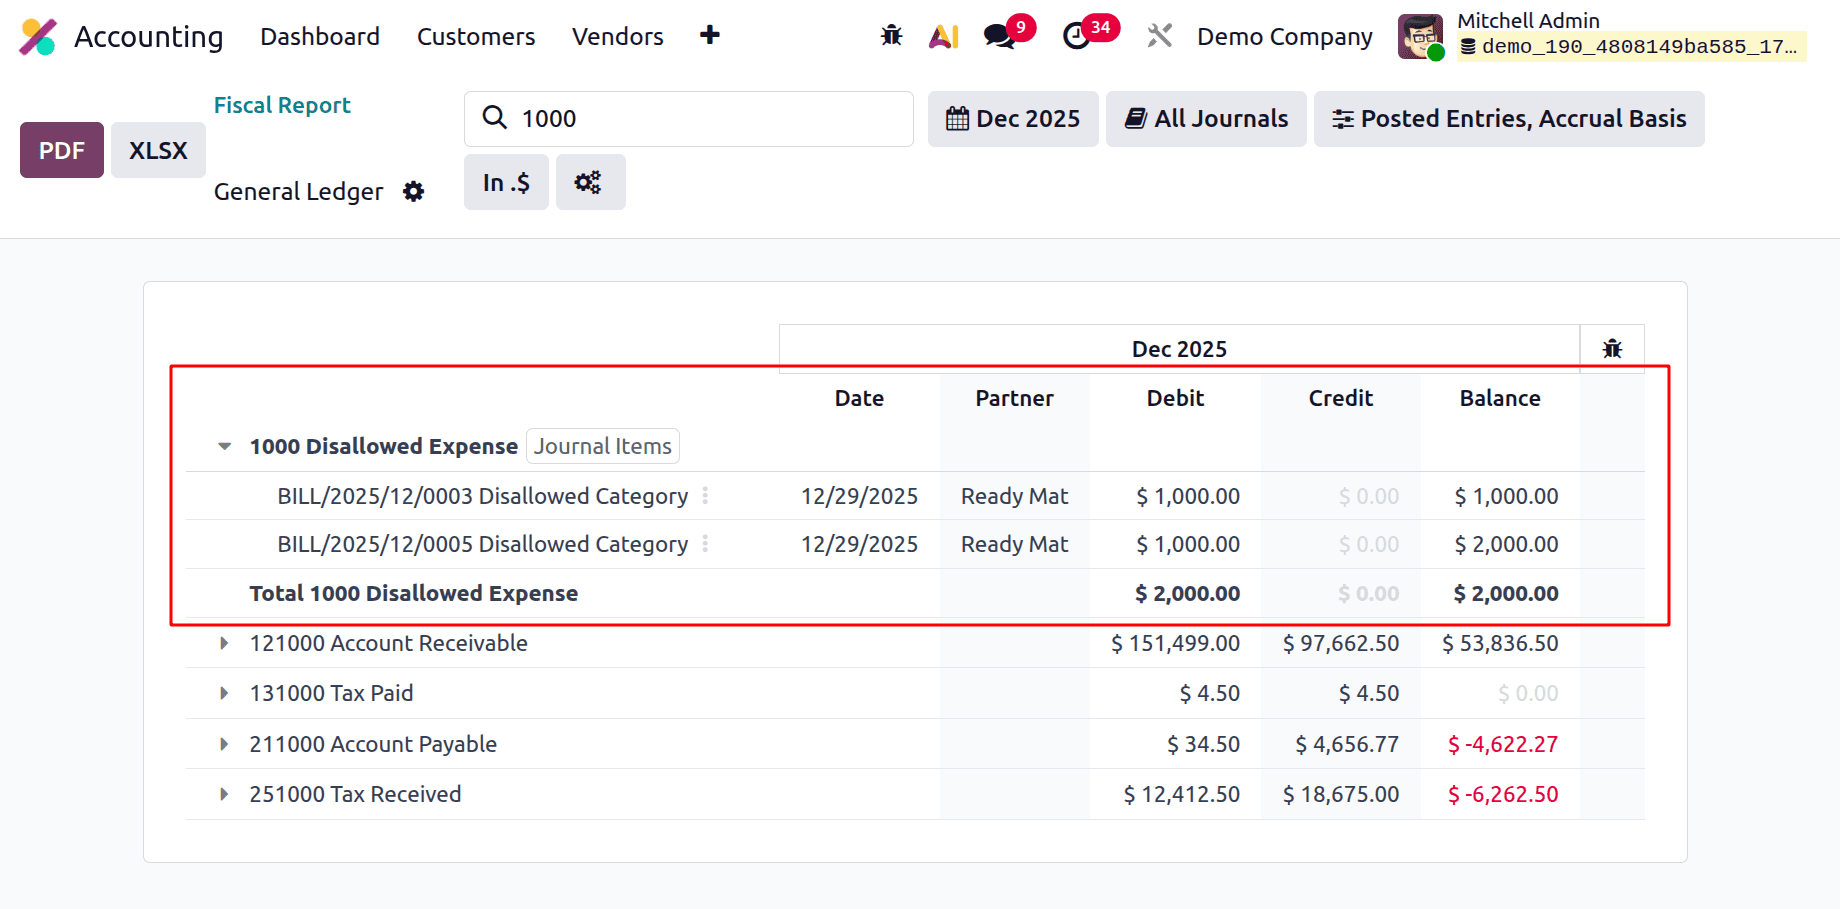Image resolution: width=1840 pixels, height=909 pixels.
Task: Open the Demo Company switcher
Action: coord(1285,37)
